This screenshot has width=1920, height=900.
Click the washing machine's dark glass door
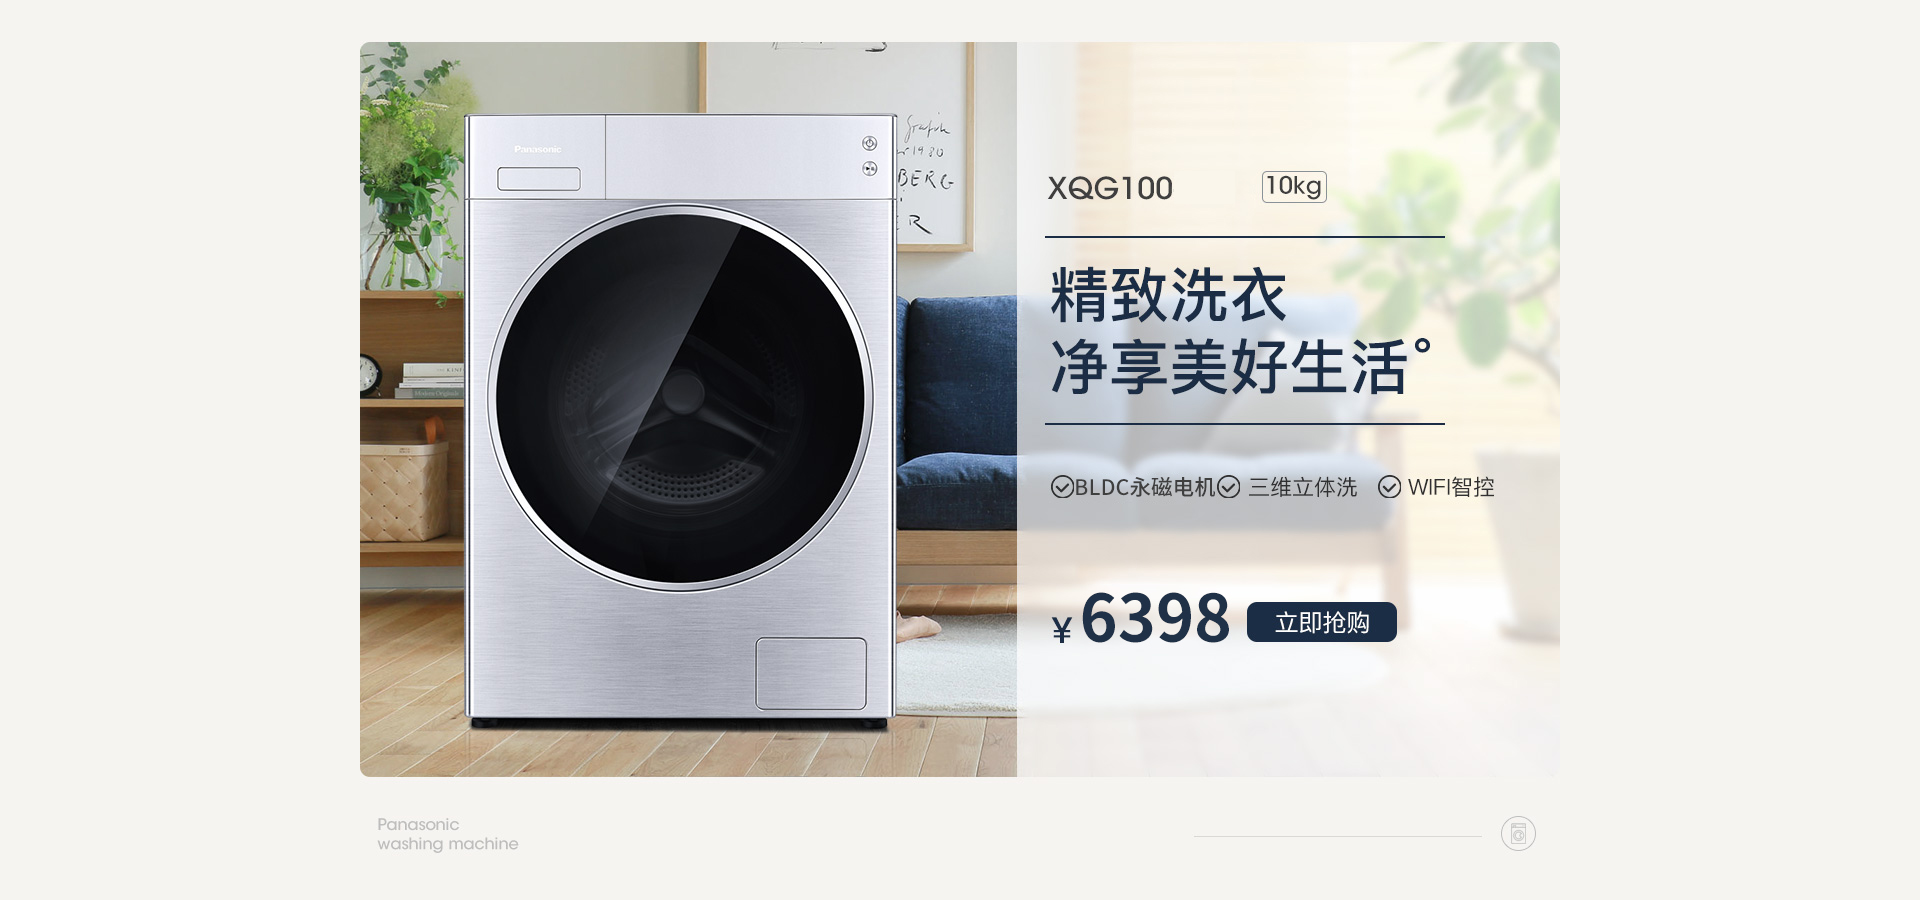point(680,398)
